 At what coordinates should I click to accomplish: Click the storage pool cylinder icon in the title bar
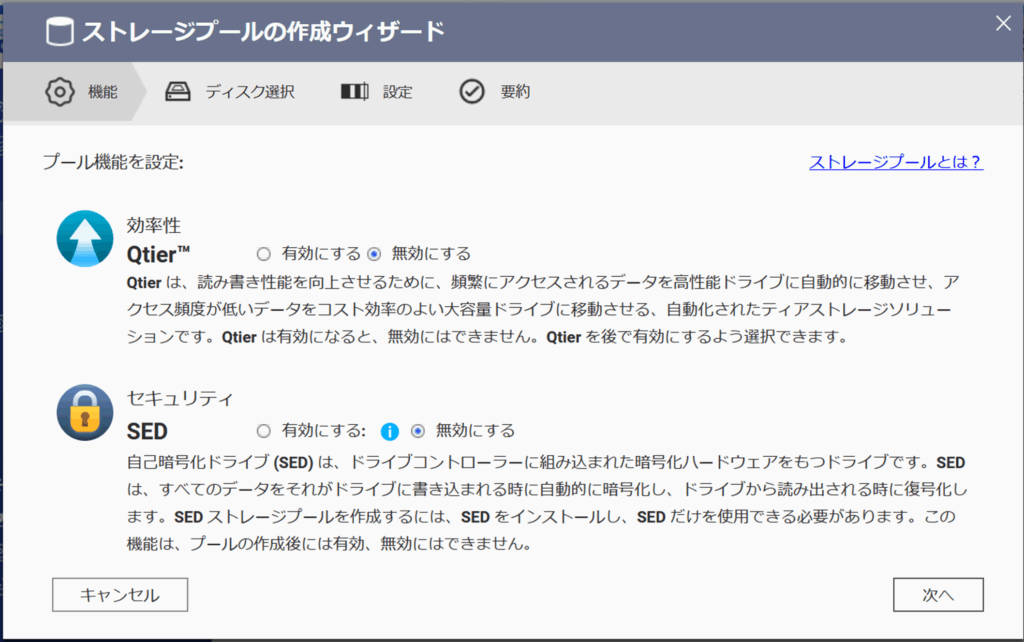click(x=60, y=31)
